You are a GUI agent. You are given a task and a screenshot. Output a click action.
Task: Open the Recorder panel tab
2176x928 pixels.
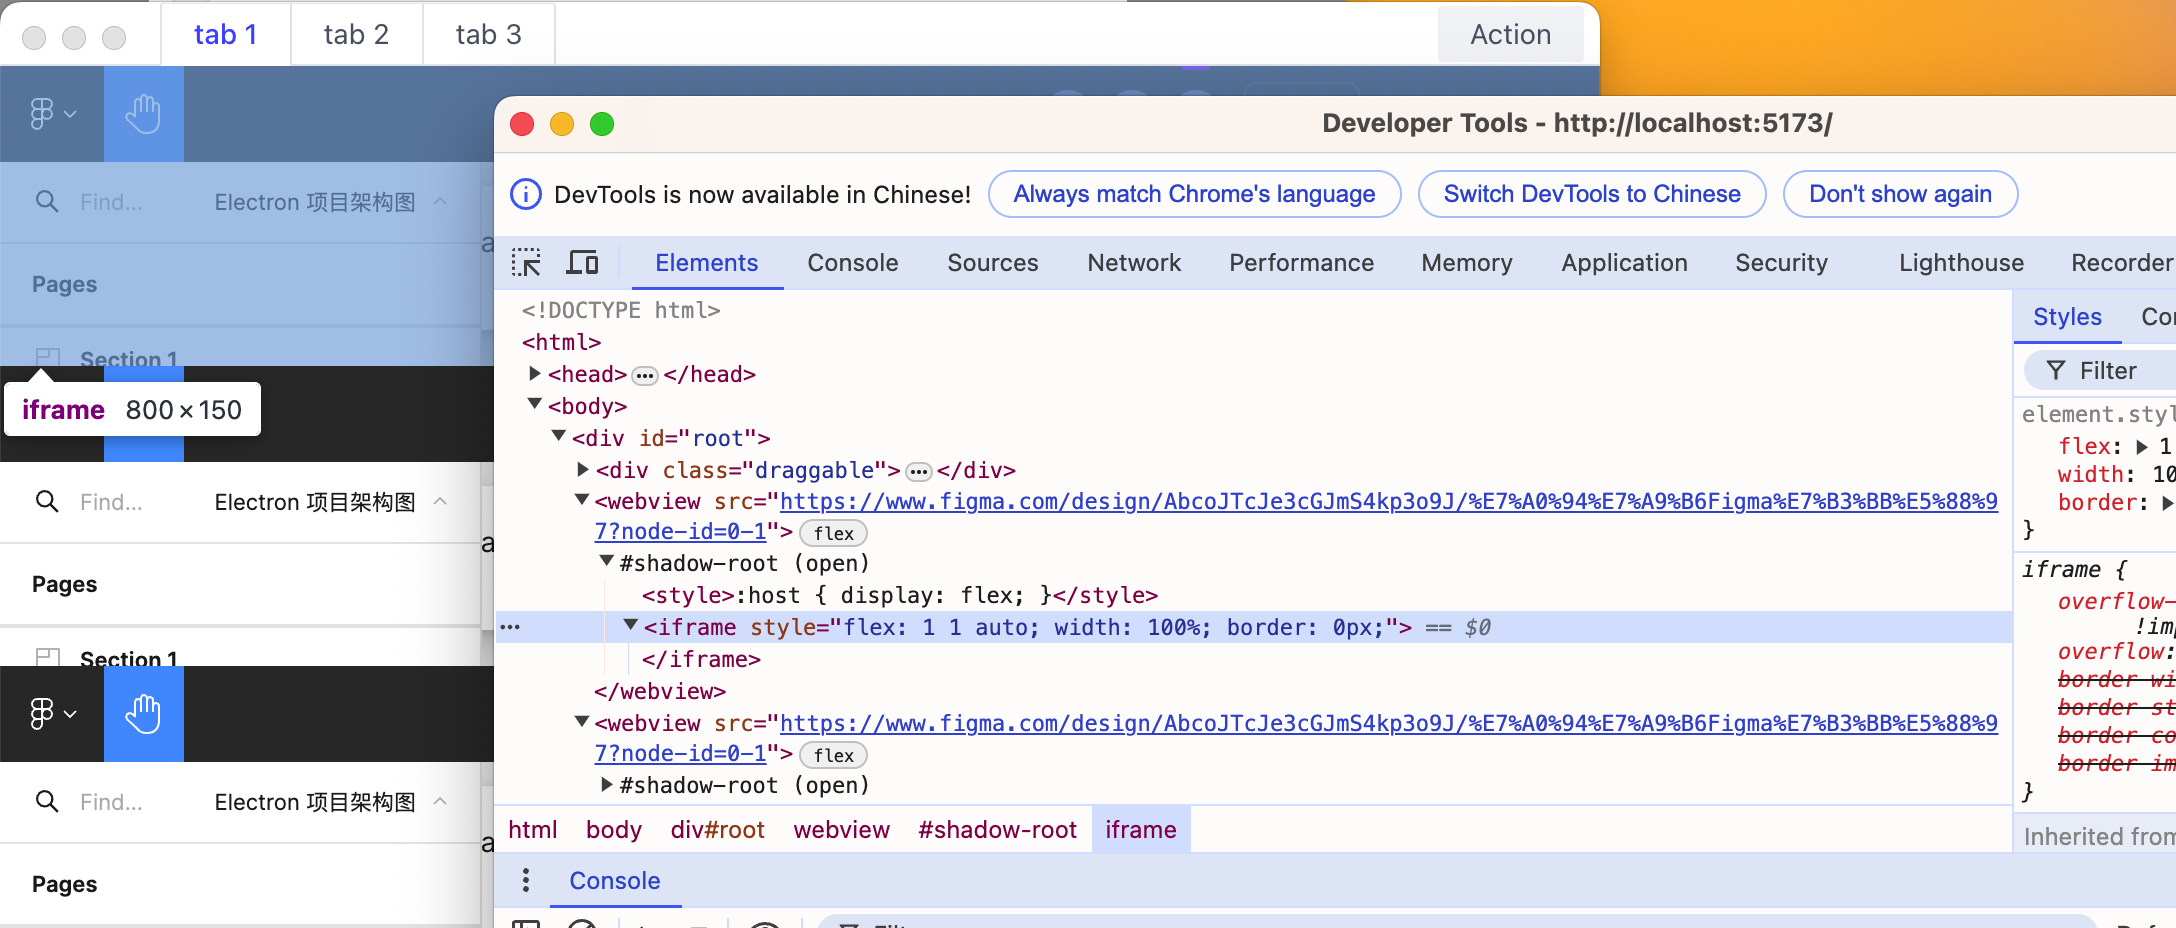pyautogui.click(x=2121, y=263)
